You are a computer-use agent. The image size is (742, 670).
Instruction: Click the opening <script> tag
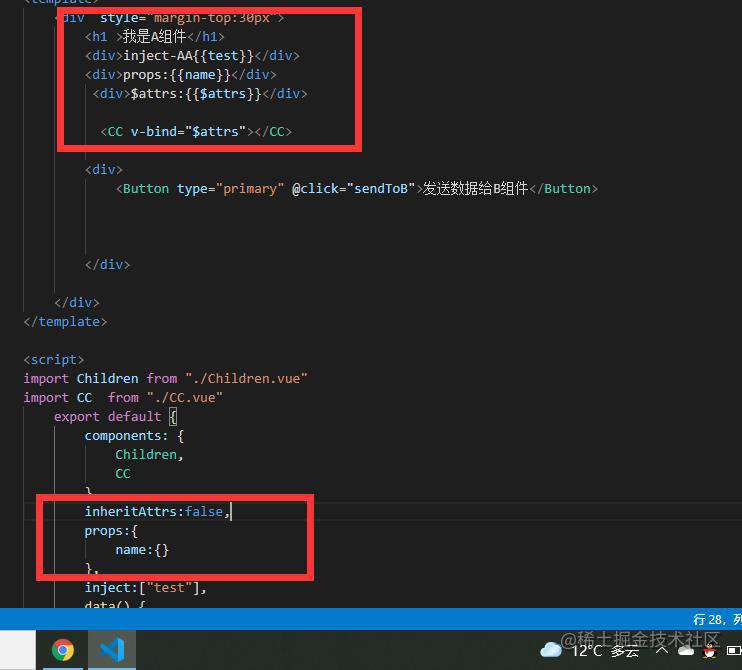[x=54, y=360]
